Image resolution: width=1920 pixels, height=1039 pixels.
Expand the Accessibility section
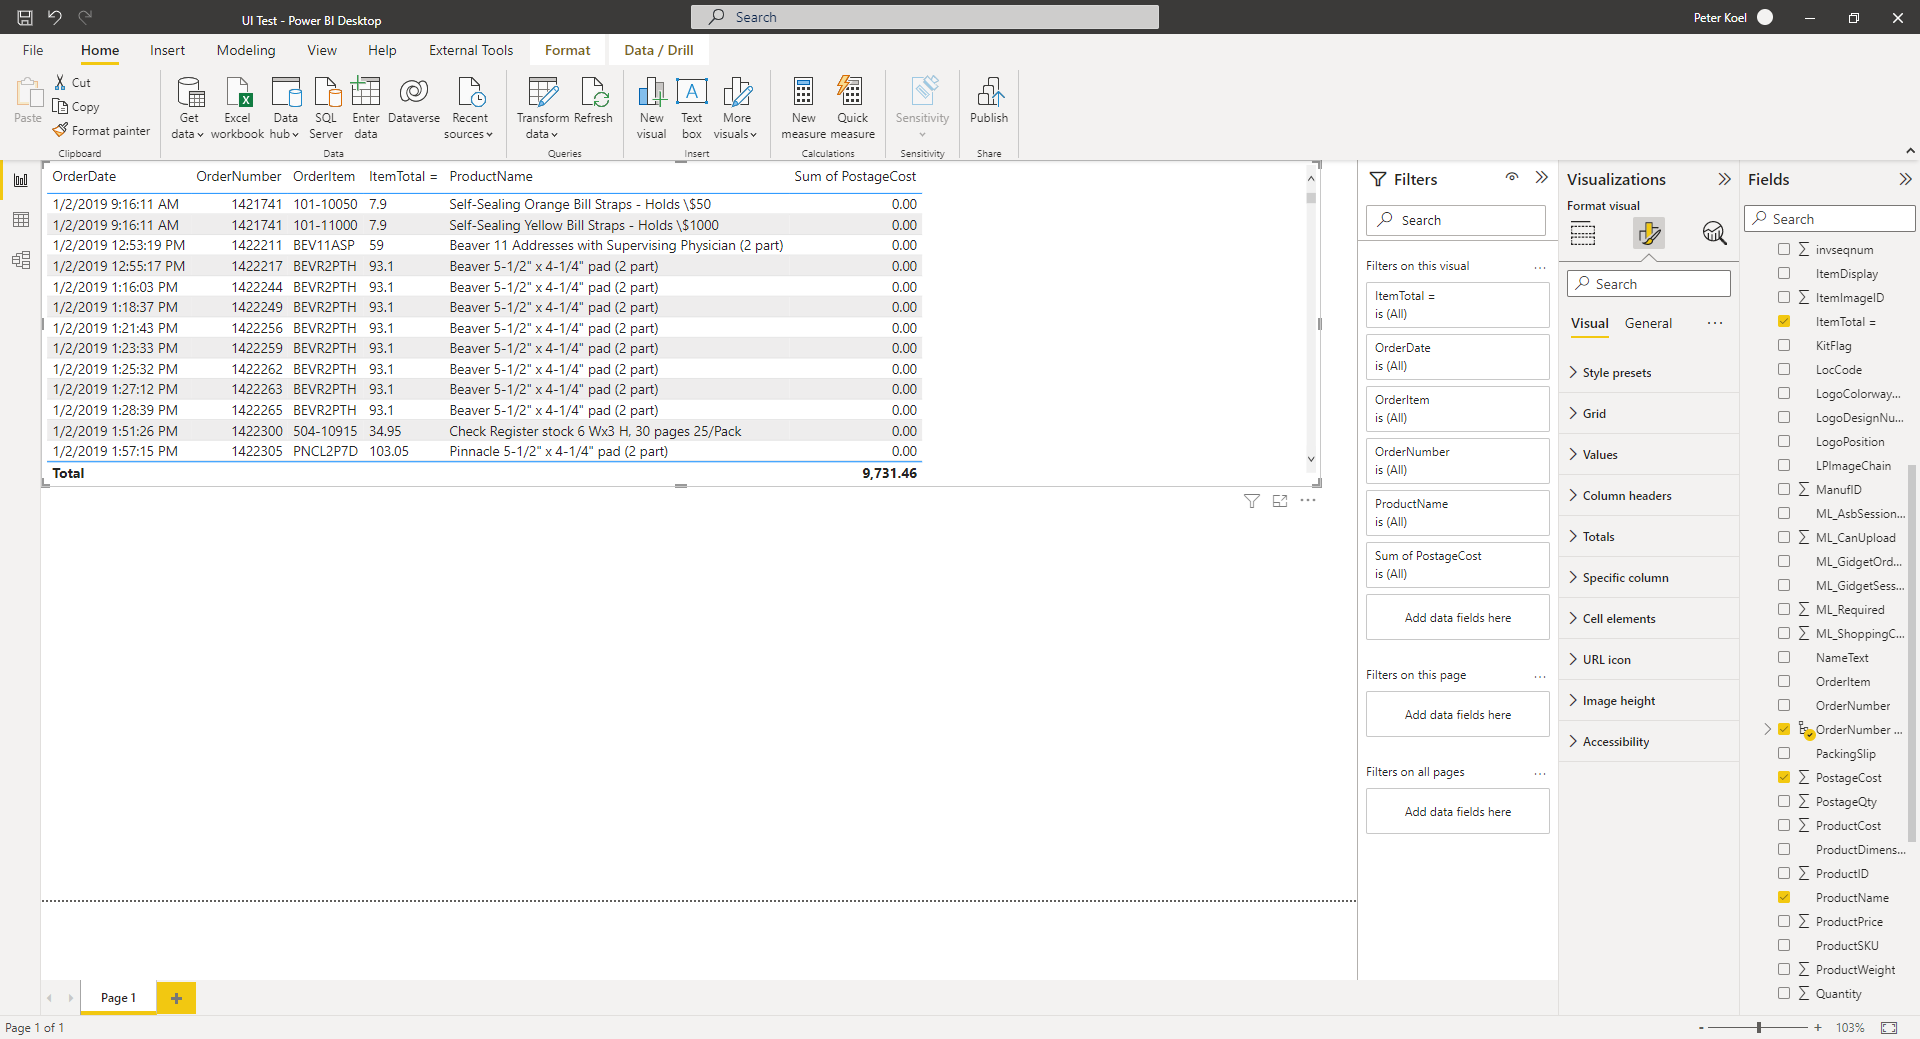click(1648, 742)
